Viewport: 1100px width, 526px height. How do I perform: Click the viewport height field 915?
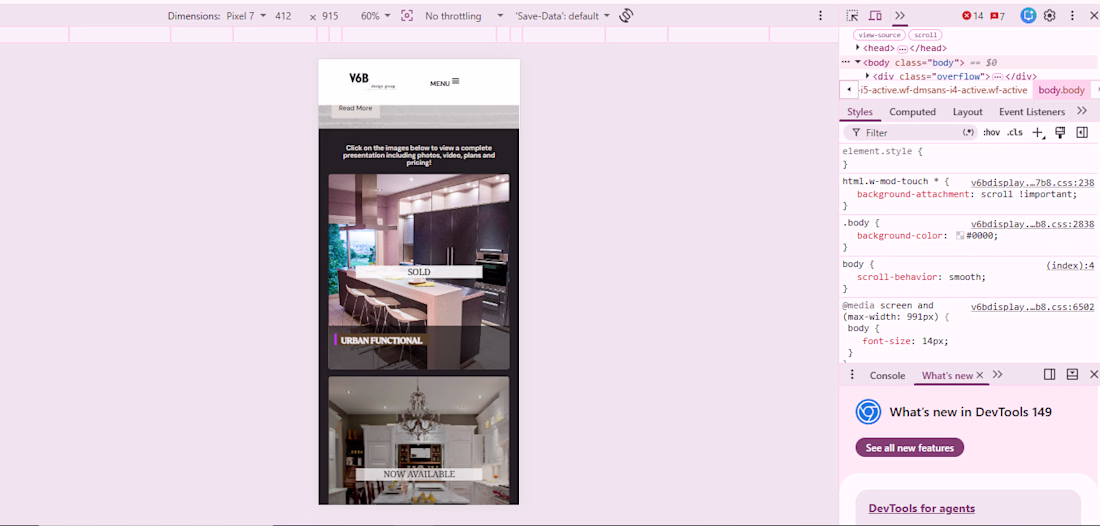pos(330,15)
